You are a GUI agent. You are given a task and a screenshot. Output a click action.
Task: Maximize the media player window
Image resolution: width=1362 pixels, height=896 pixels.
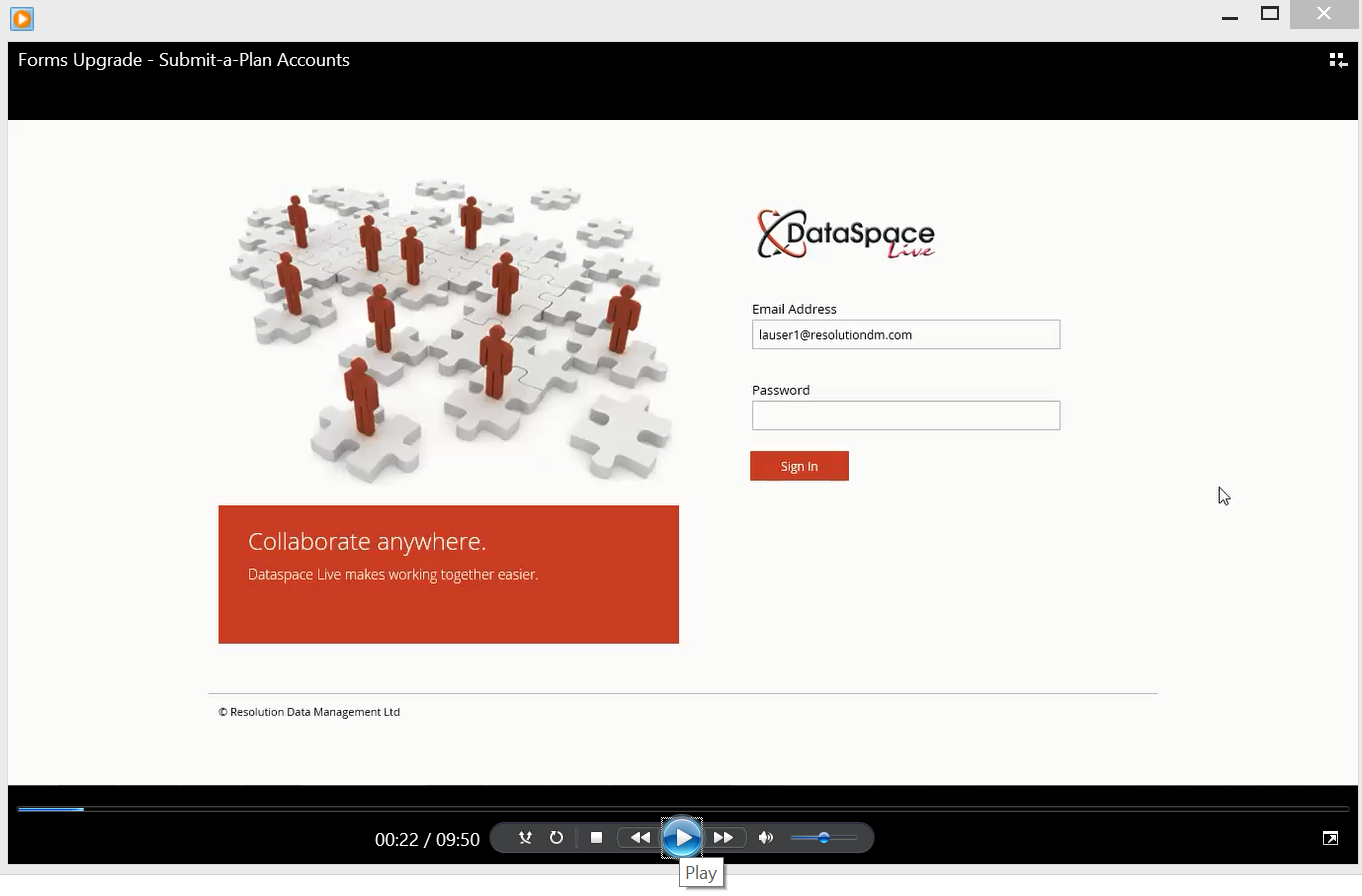pos(1270,14)
